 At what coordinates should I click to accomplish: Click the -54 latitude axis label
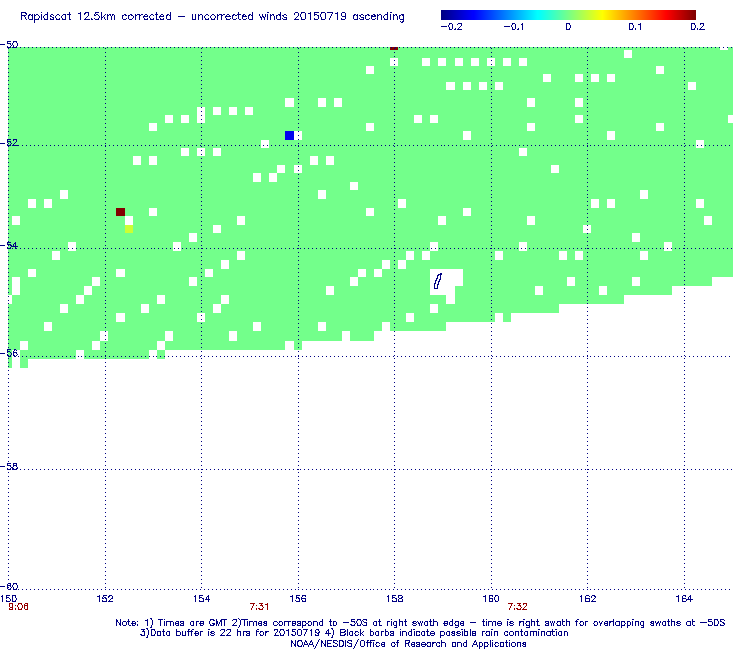[x=9, y=245]
